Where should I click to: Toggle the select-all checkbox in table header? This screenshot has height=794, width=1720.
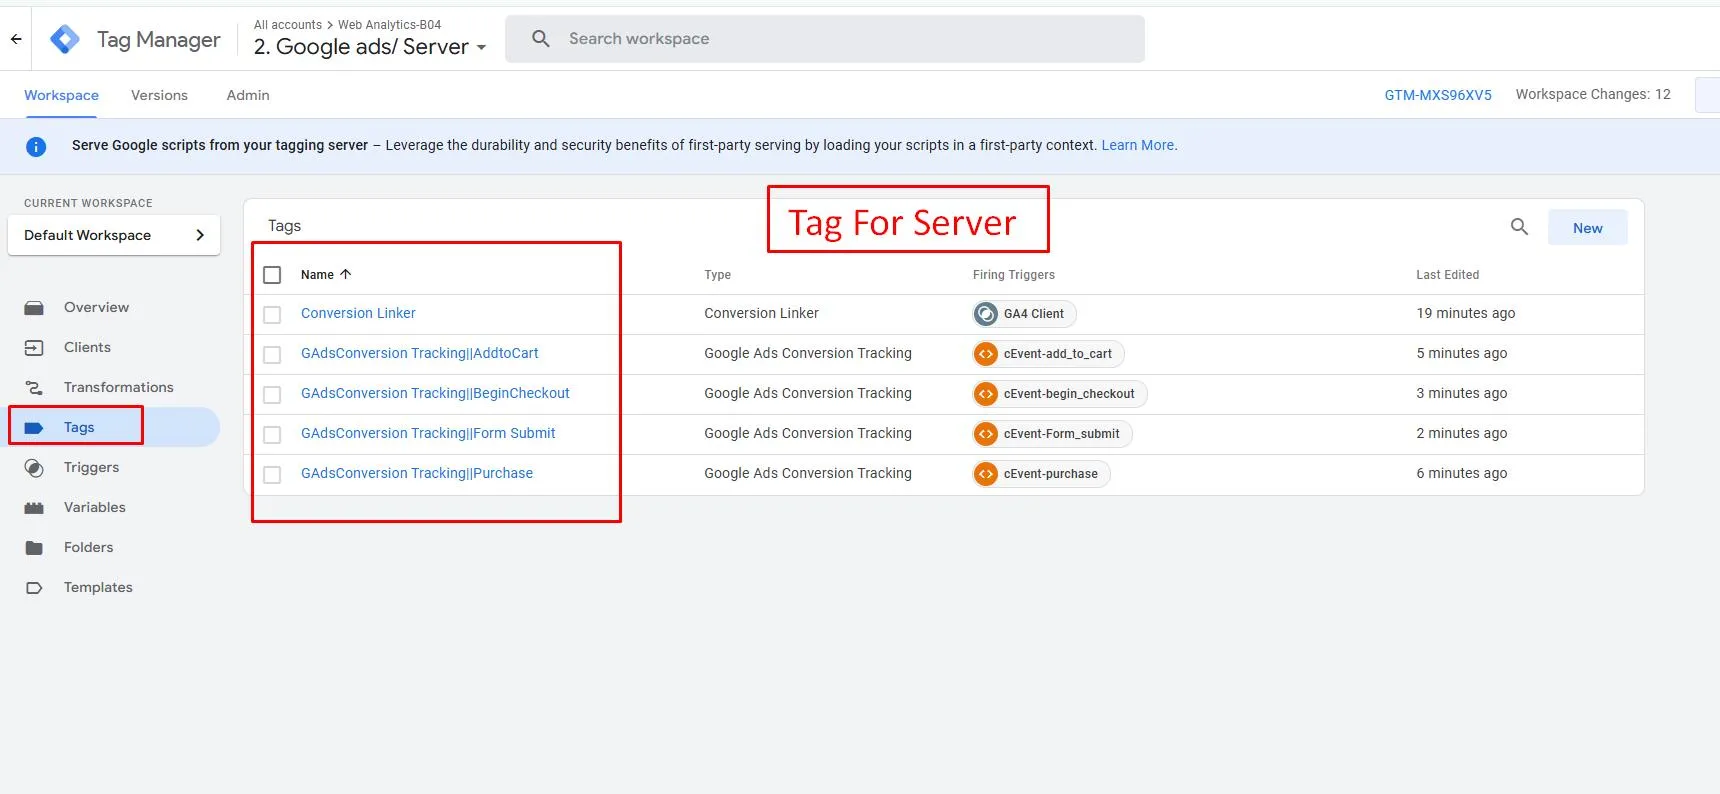pos(272,275)
